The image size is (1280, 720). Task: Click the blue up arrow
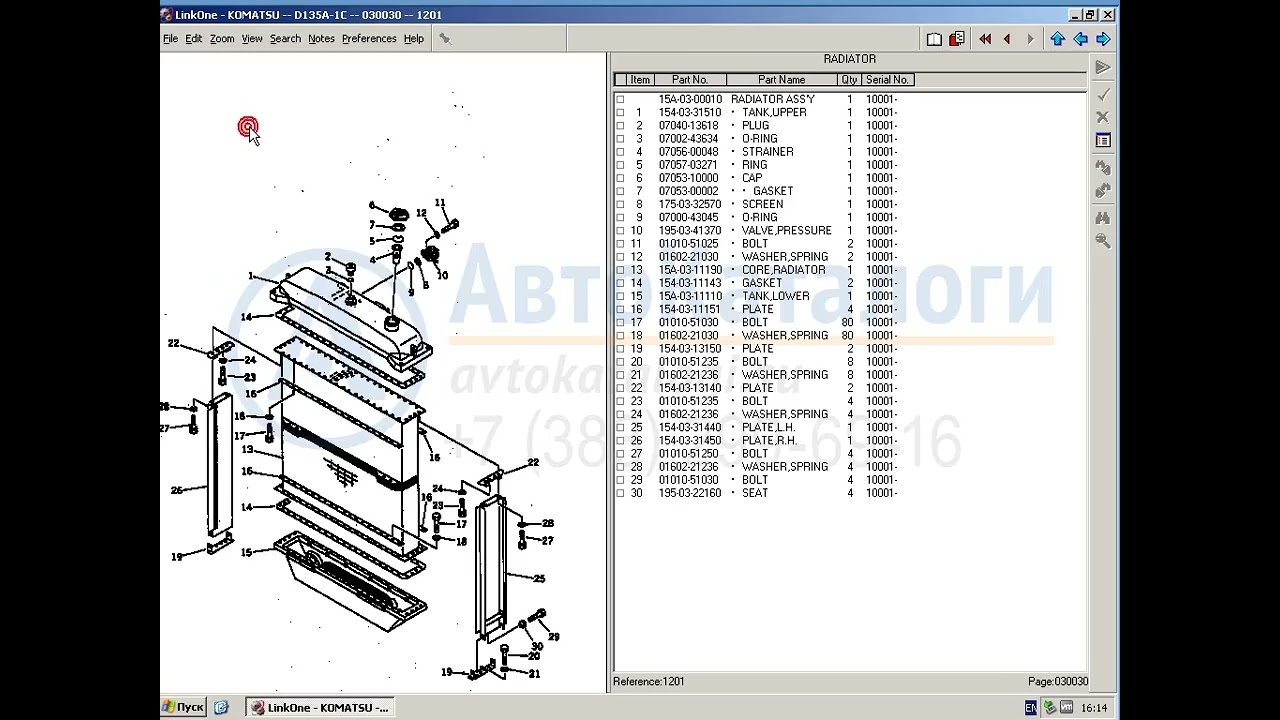pos(1057,39)
